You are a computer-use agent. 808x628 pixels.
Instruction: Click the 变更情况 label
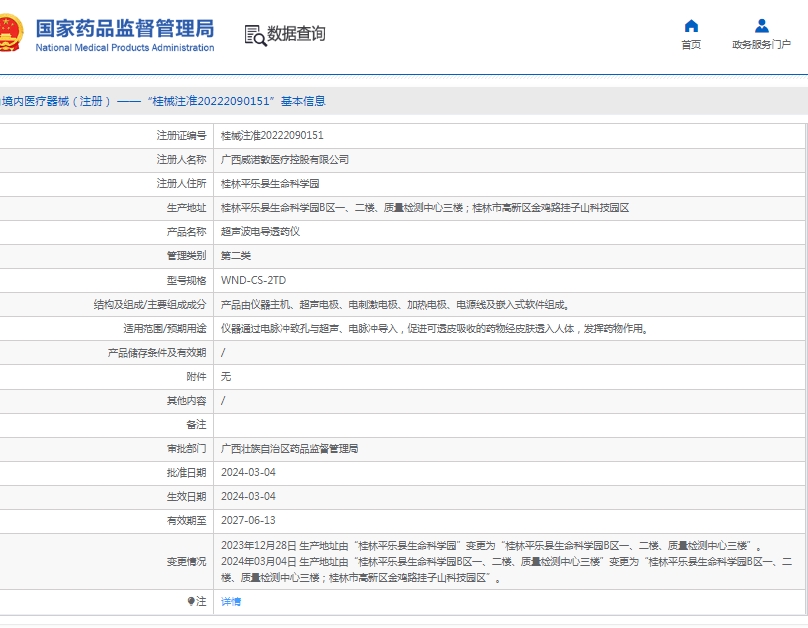click(x=187, y=562)
